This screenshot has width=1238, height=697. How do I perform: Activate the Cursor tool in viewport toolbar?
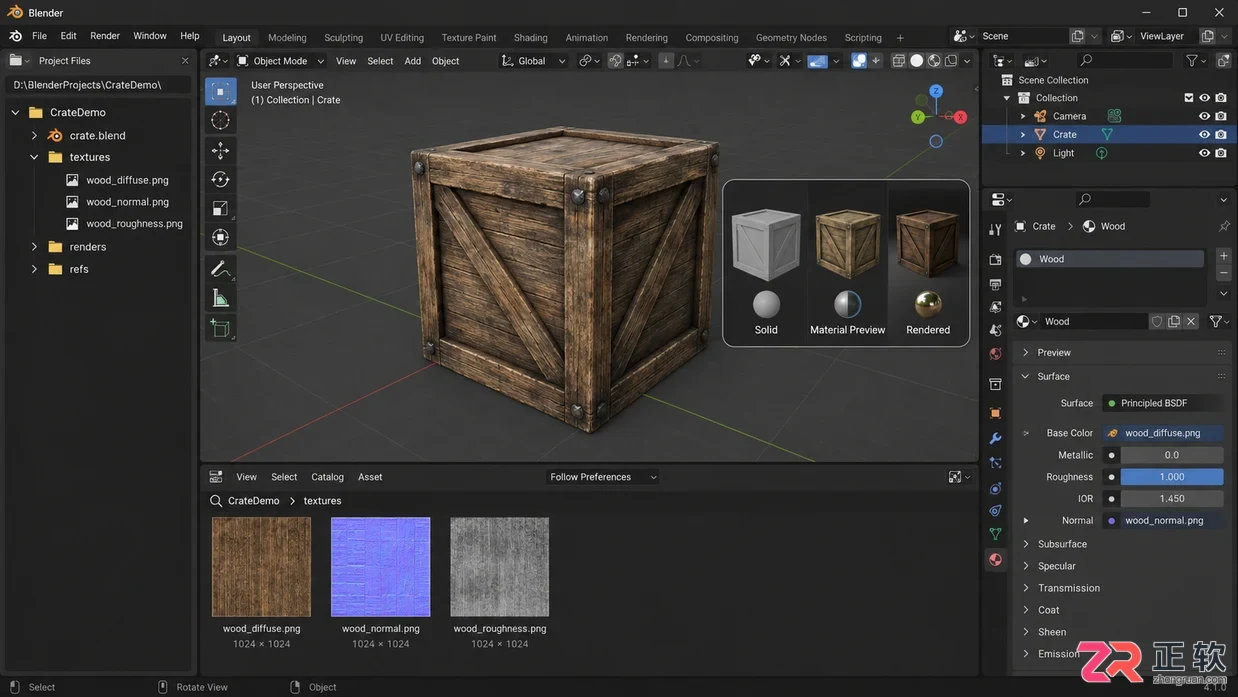pyautogui.click(x=220, y=120)
